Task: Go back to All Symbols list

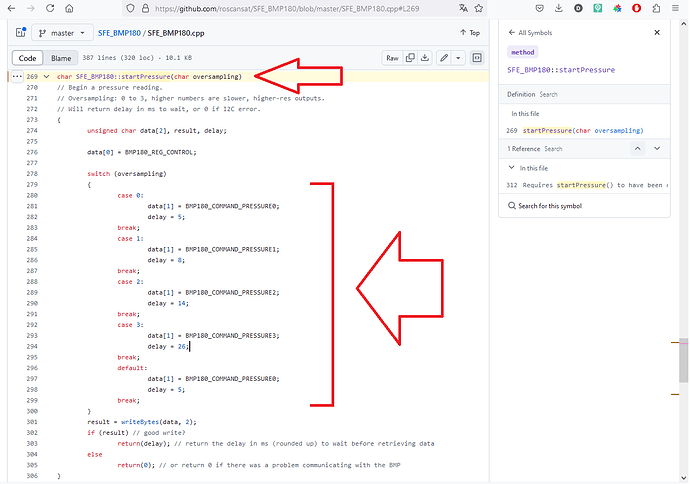Action: [x=530, y=33]
